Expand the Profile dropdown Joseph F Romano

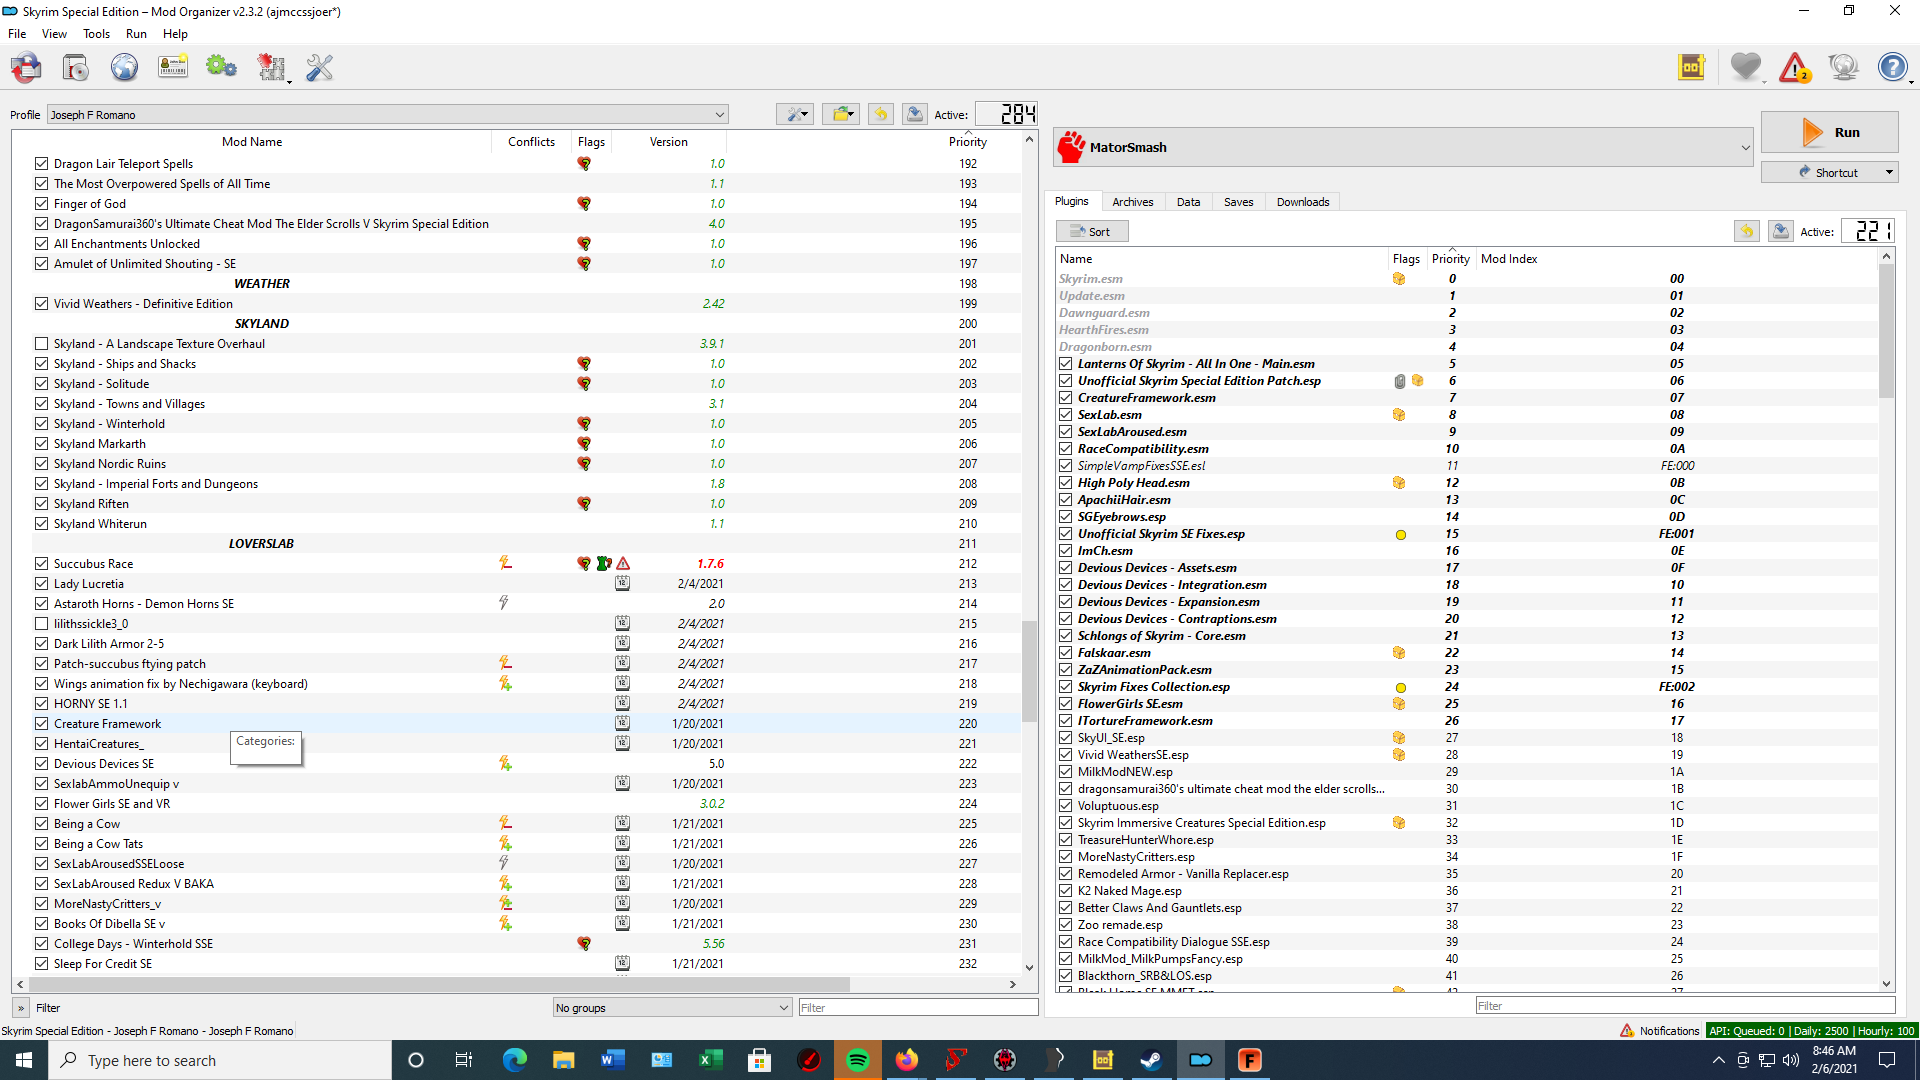click(x=387, y=115)
